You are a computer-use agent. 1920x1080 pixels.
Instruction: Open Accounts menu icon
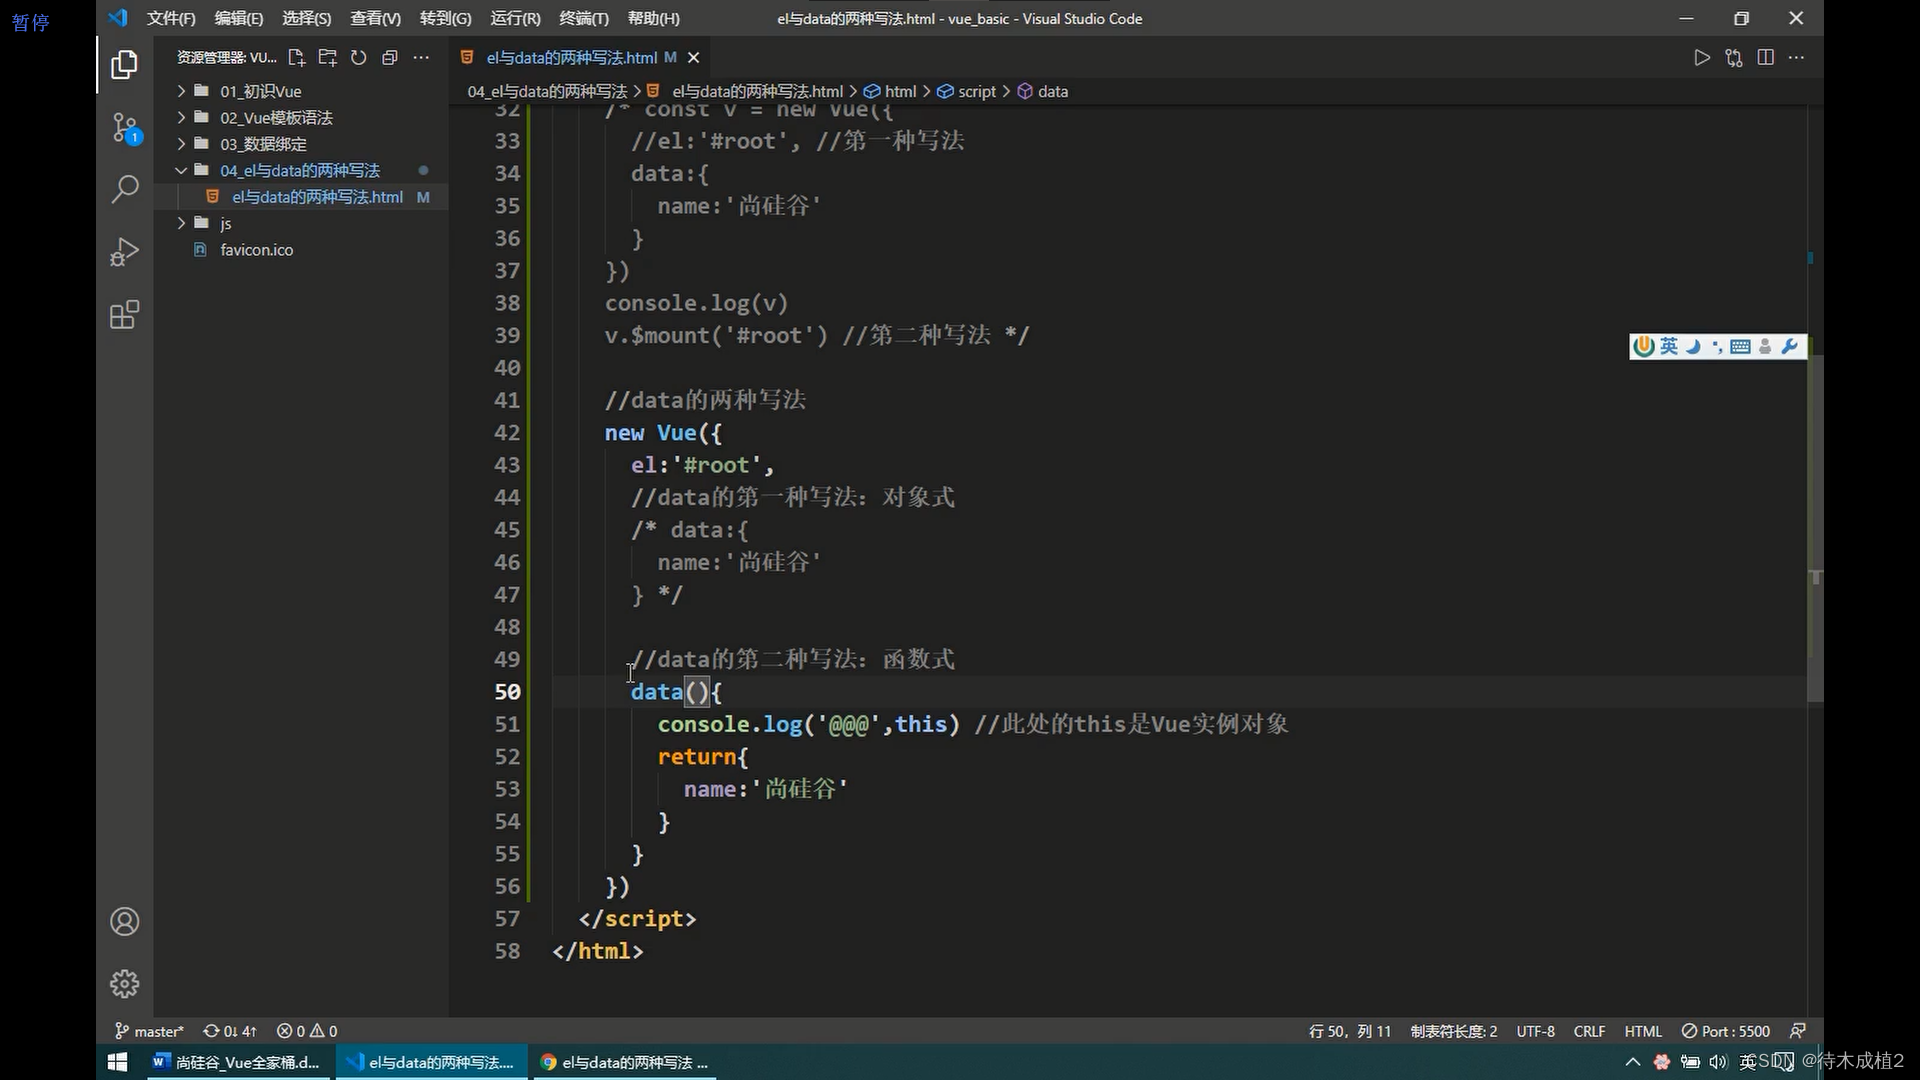(x=124, y=921)
